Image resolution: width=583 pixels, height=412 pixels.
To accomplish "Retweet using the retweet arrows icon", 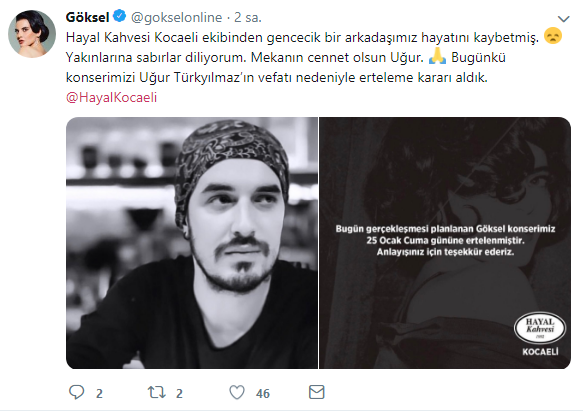I will 157,392.
